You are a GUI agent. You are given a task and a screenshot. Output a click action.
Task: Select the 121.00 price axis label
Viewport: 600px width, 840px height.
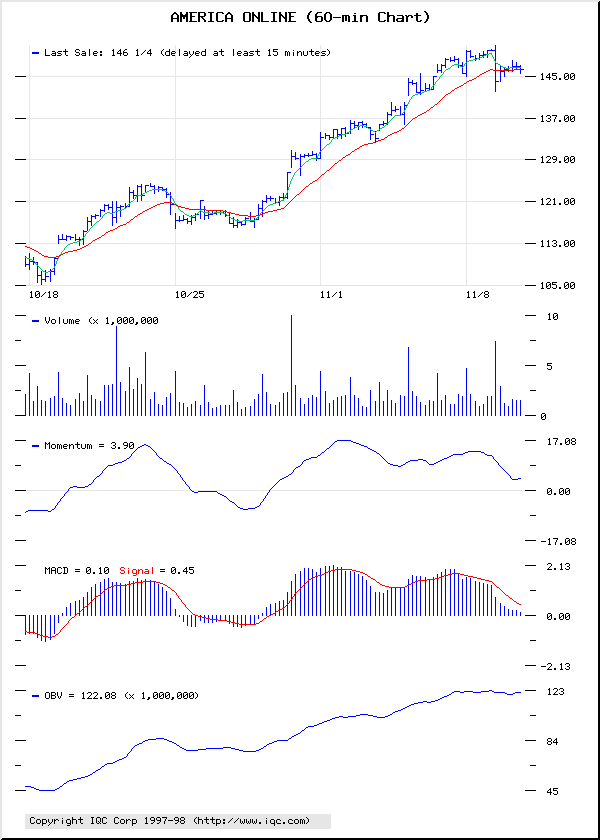click(557, 201)
